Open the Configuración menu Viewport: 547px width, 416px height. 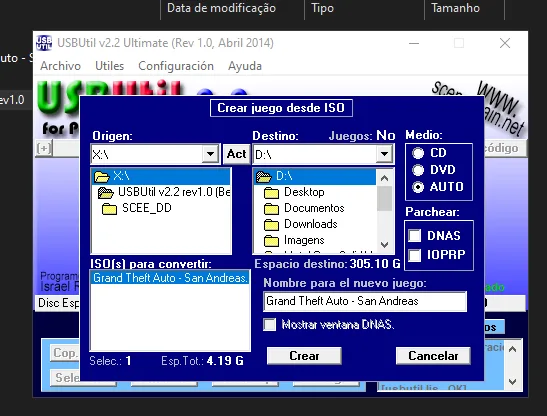coord(176,66)
